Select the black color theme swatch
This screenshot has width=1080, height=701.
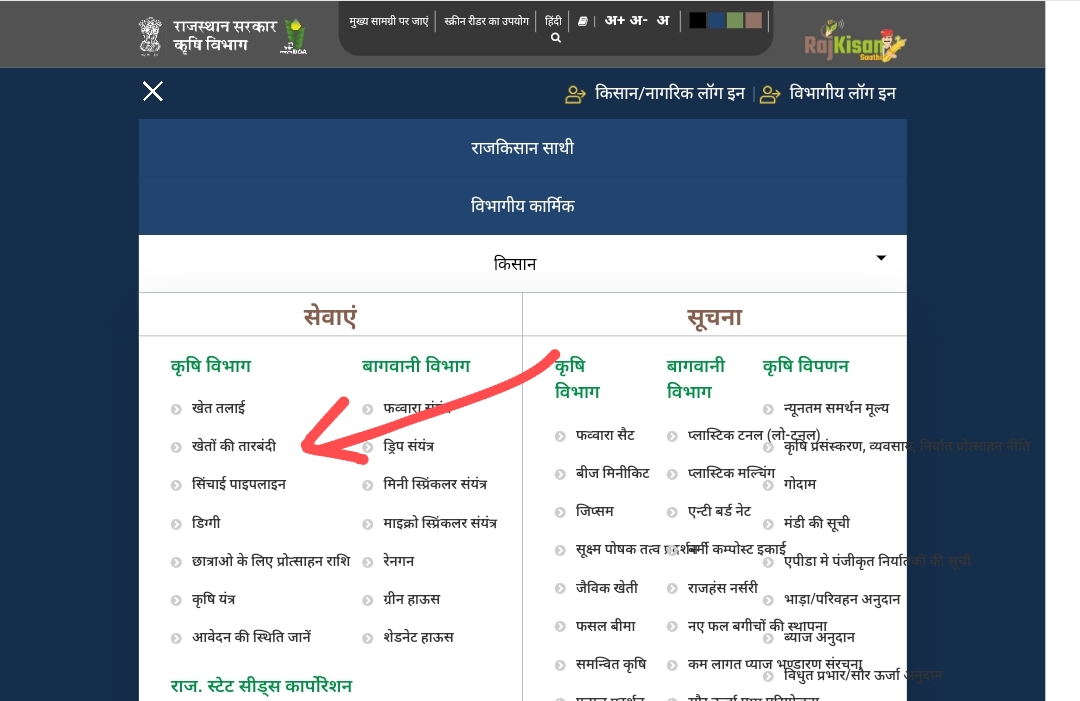click(697, 21)
